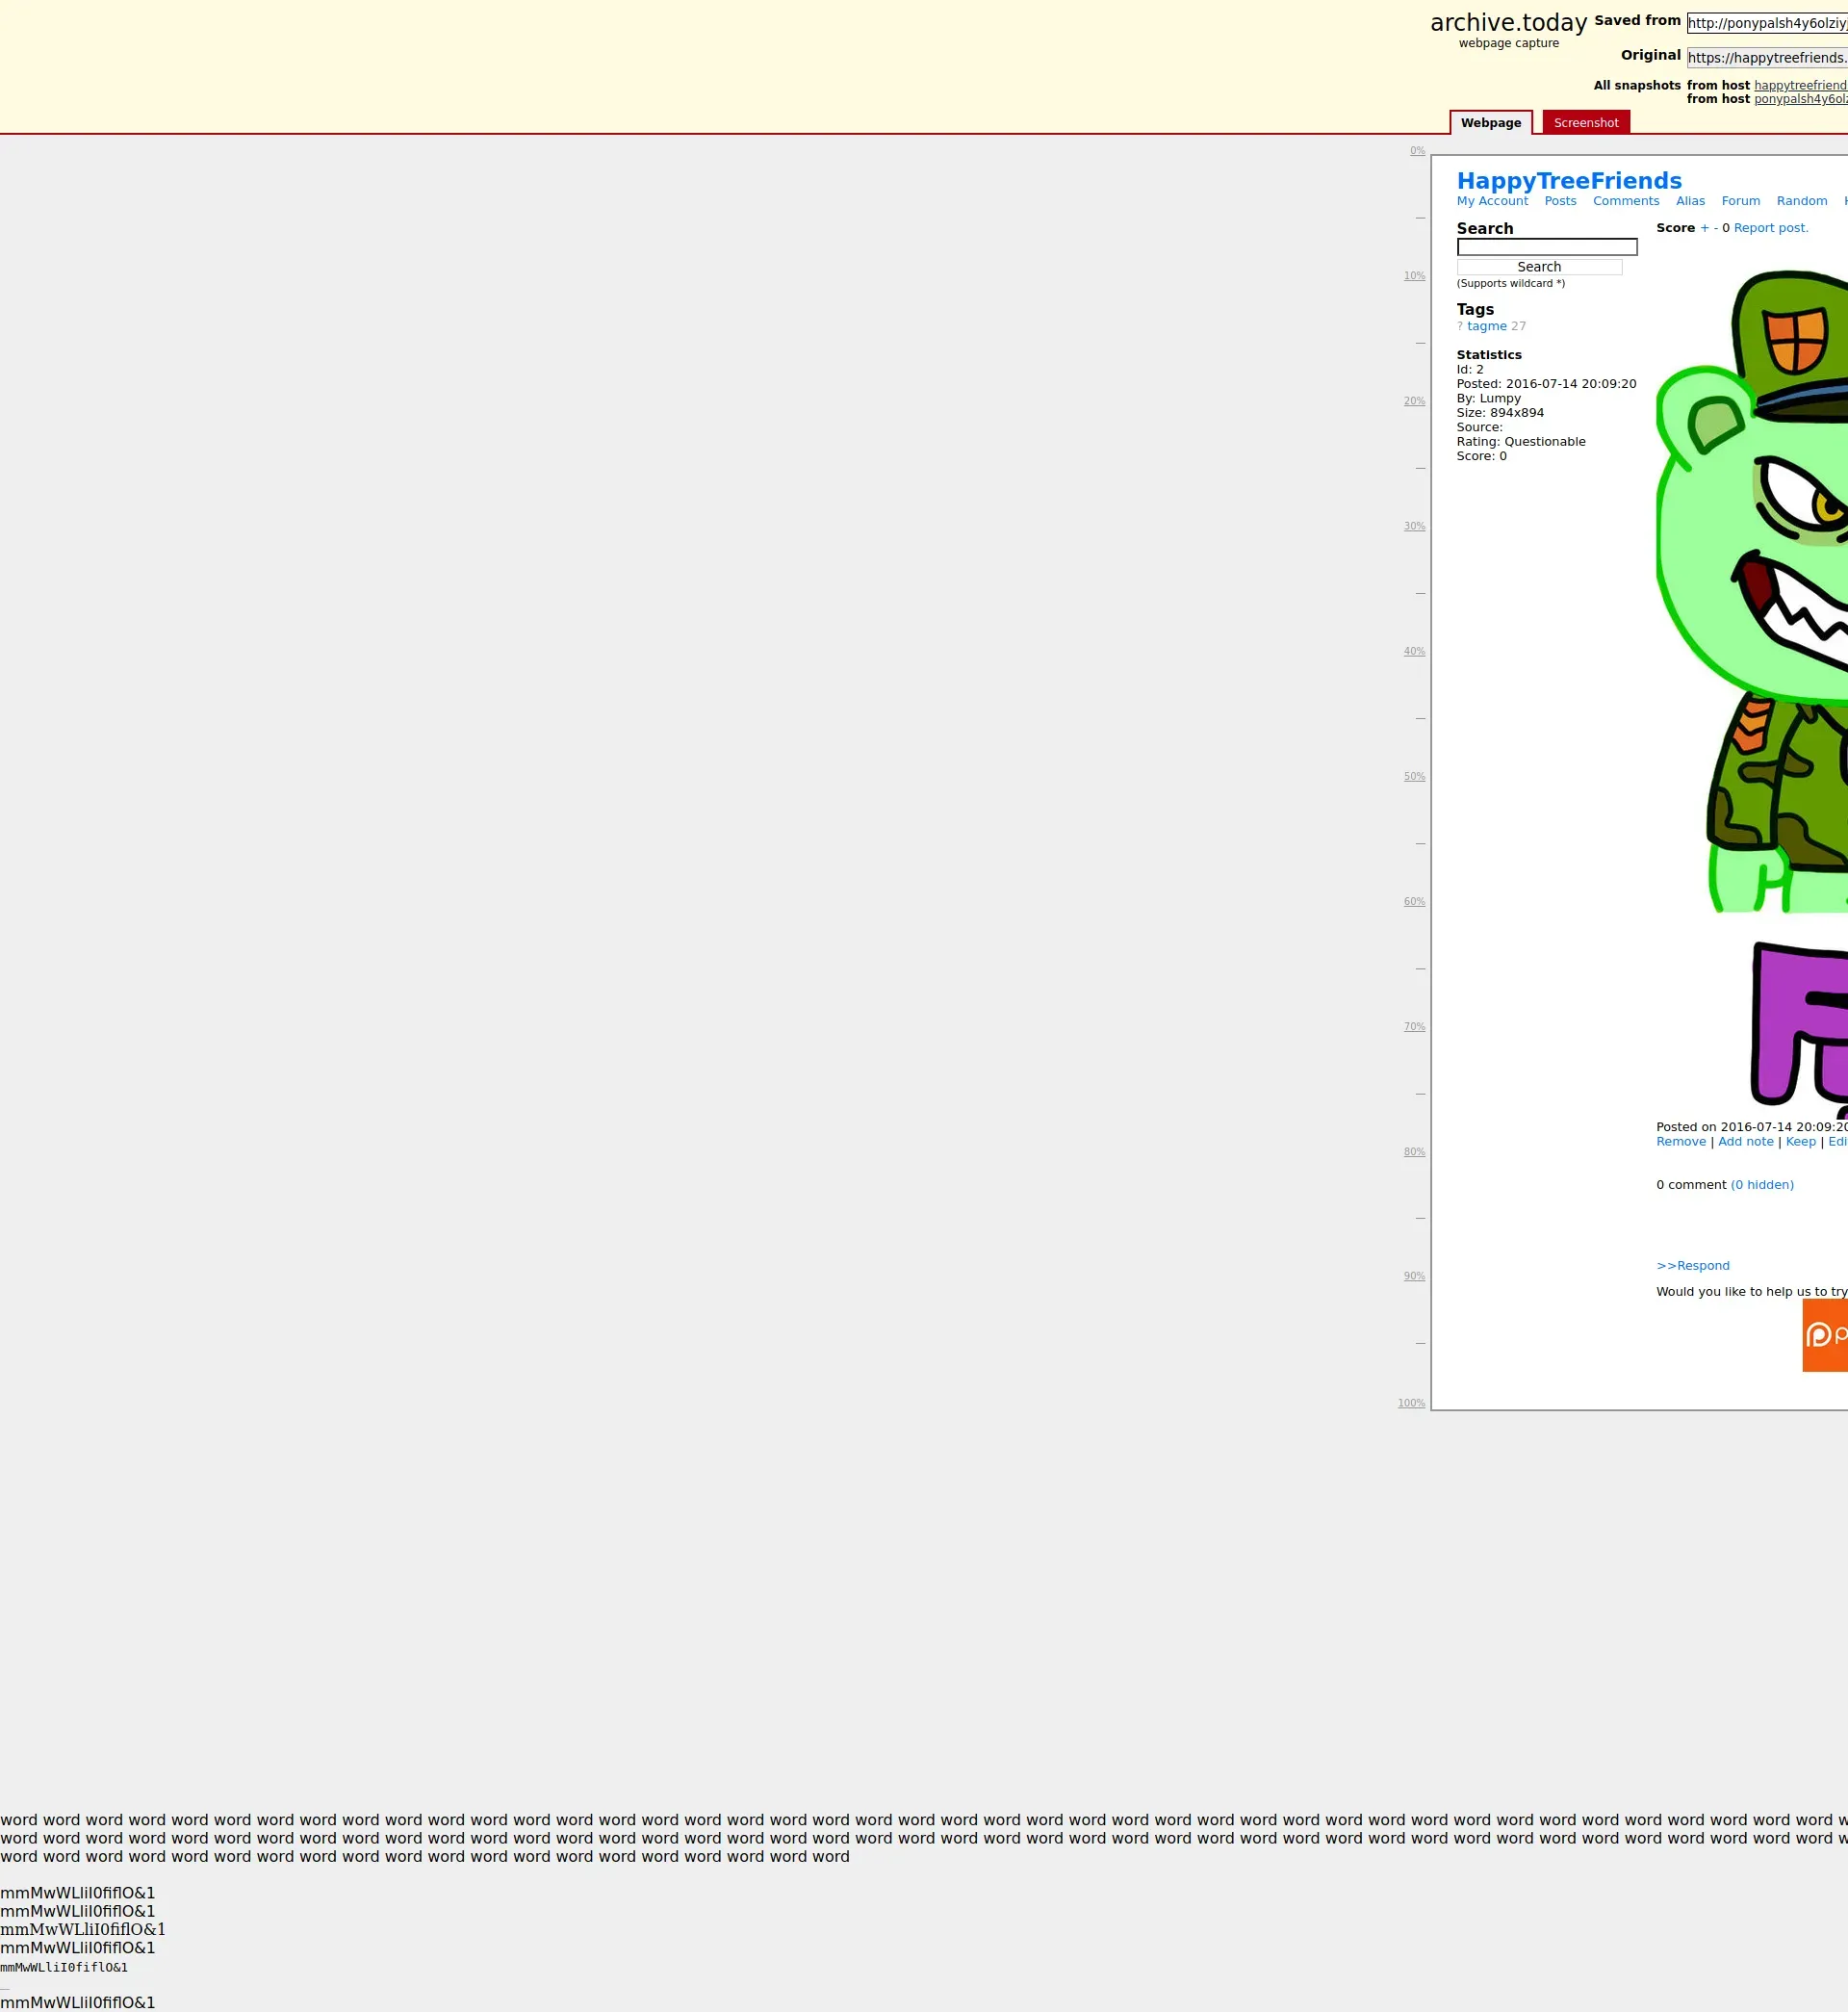Jump to 50% scroll marker
Viewport: 1848px width, 2012px height.
pyautogui.click(x=1413, y=776)
